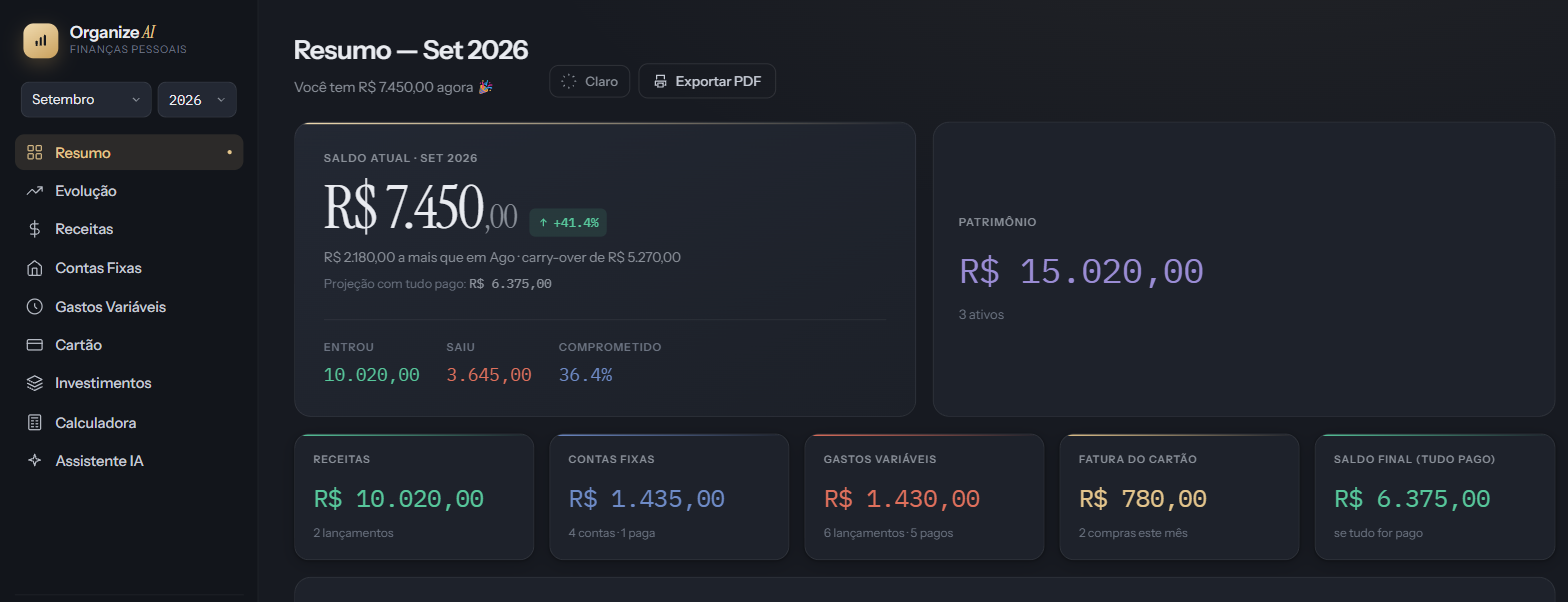The image size is (1568, 602).
Task: Click the printer icon on Exportar PDF
Action: click(x=660, y=82)
